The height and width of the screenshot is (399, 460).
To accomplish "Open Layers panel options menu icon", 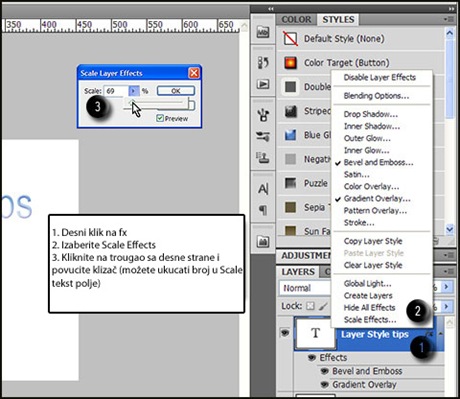I will [449, 272].
